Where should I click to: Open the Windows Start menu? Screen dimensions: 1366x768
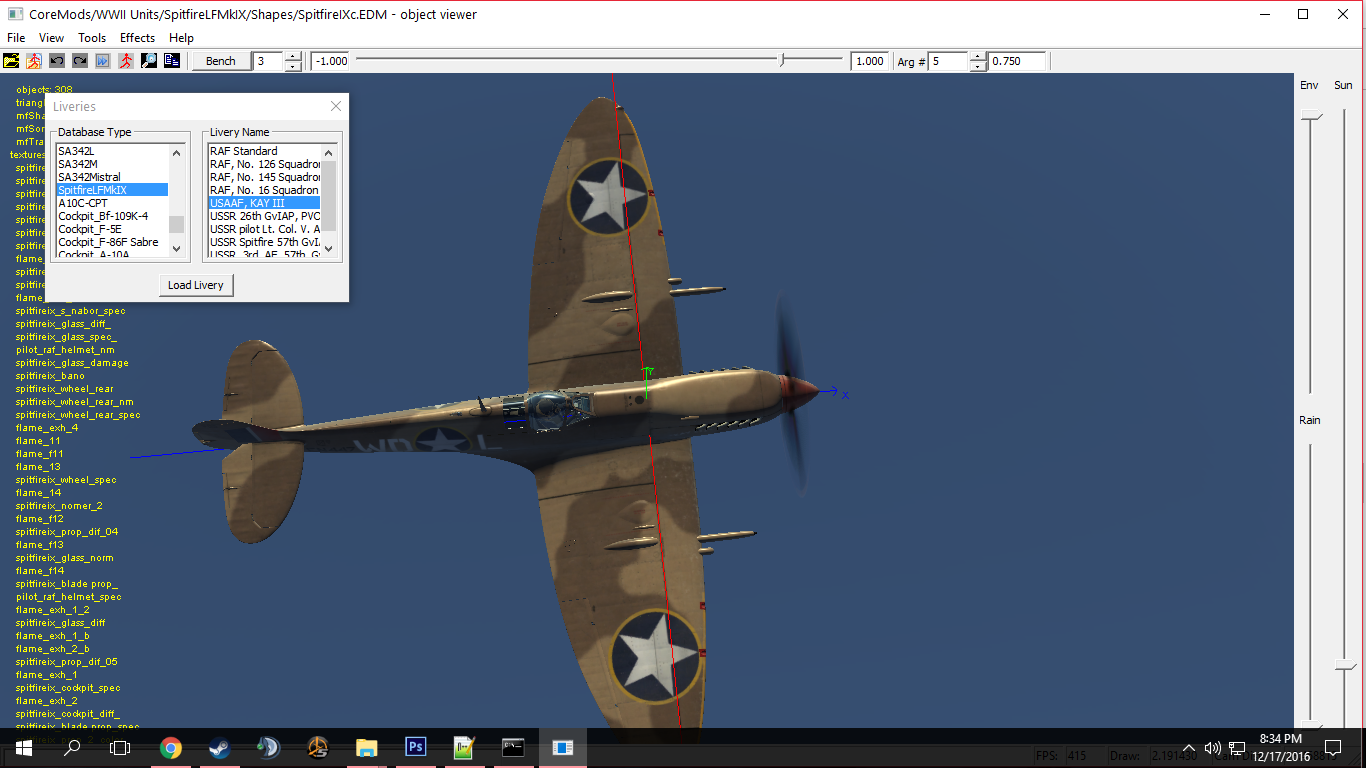(23, 747)
